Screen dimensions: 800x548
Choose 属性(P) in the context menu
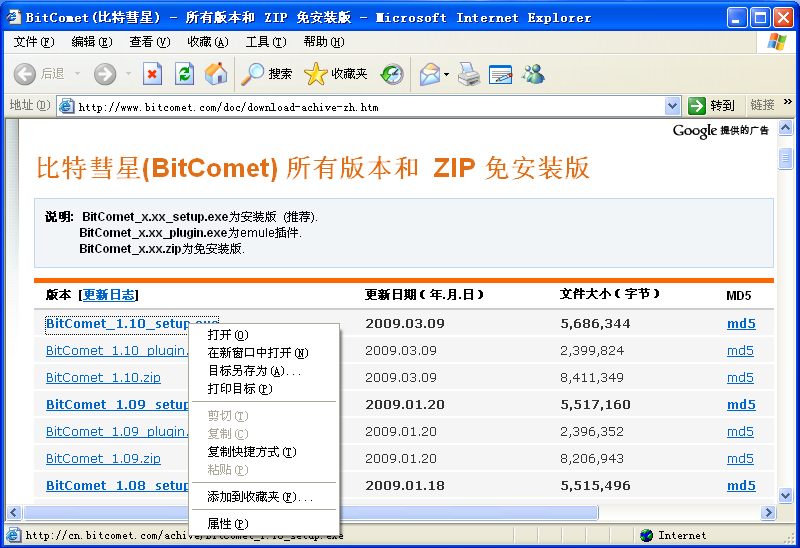click(263, 524)
